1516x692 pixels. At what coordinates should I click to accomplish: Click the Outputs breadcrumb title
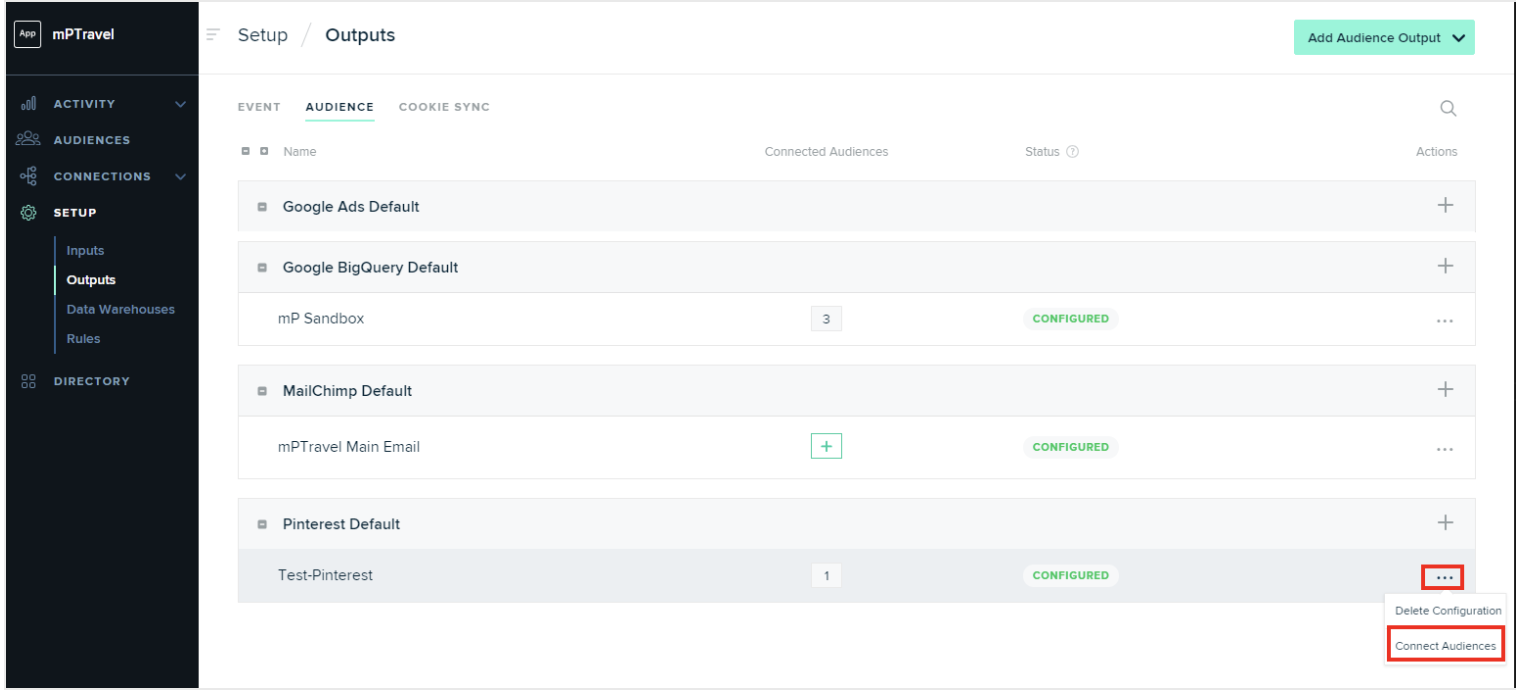tap(360, 35)
